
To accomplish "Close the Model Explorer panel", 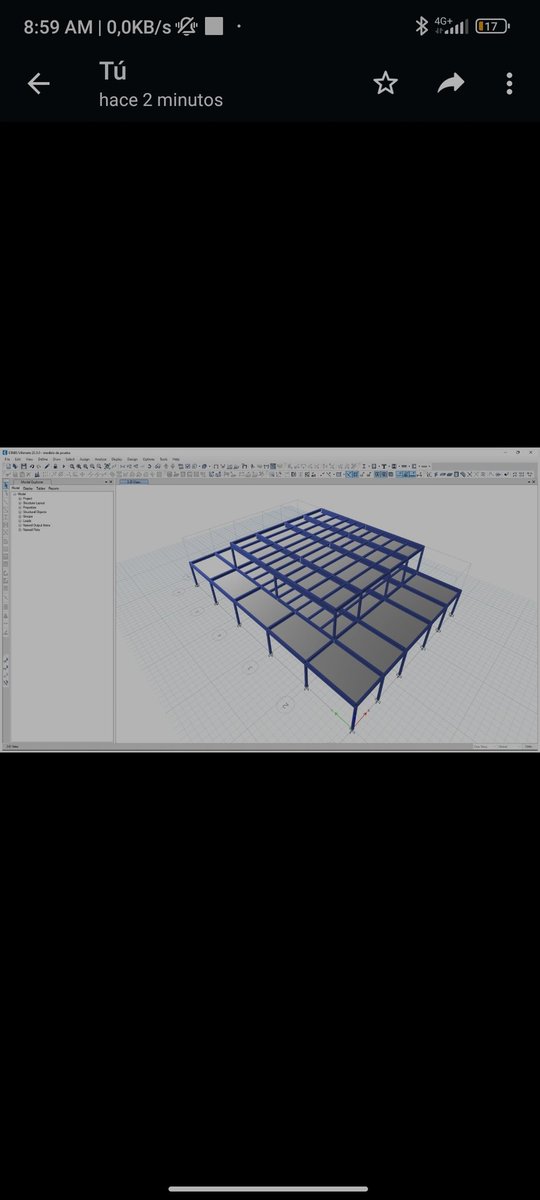I will tap(110, 482).
